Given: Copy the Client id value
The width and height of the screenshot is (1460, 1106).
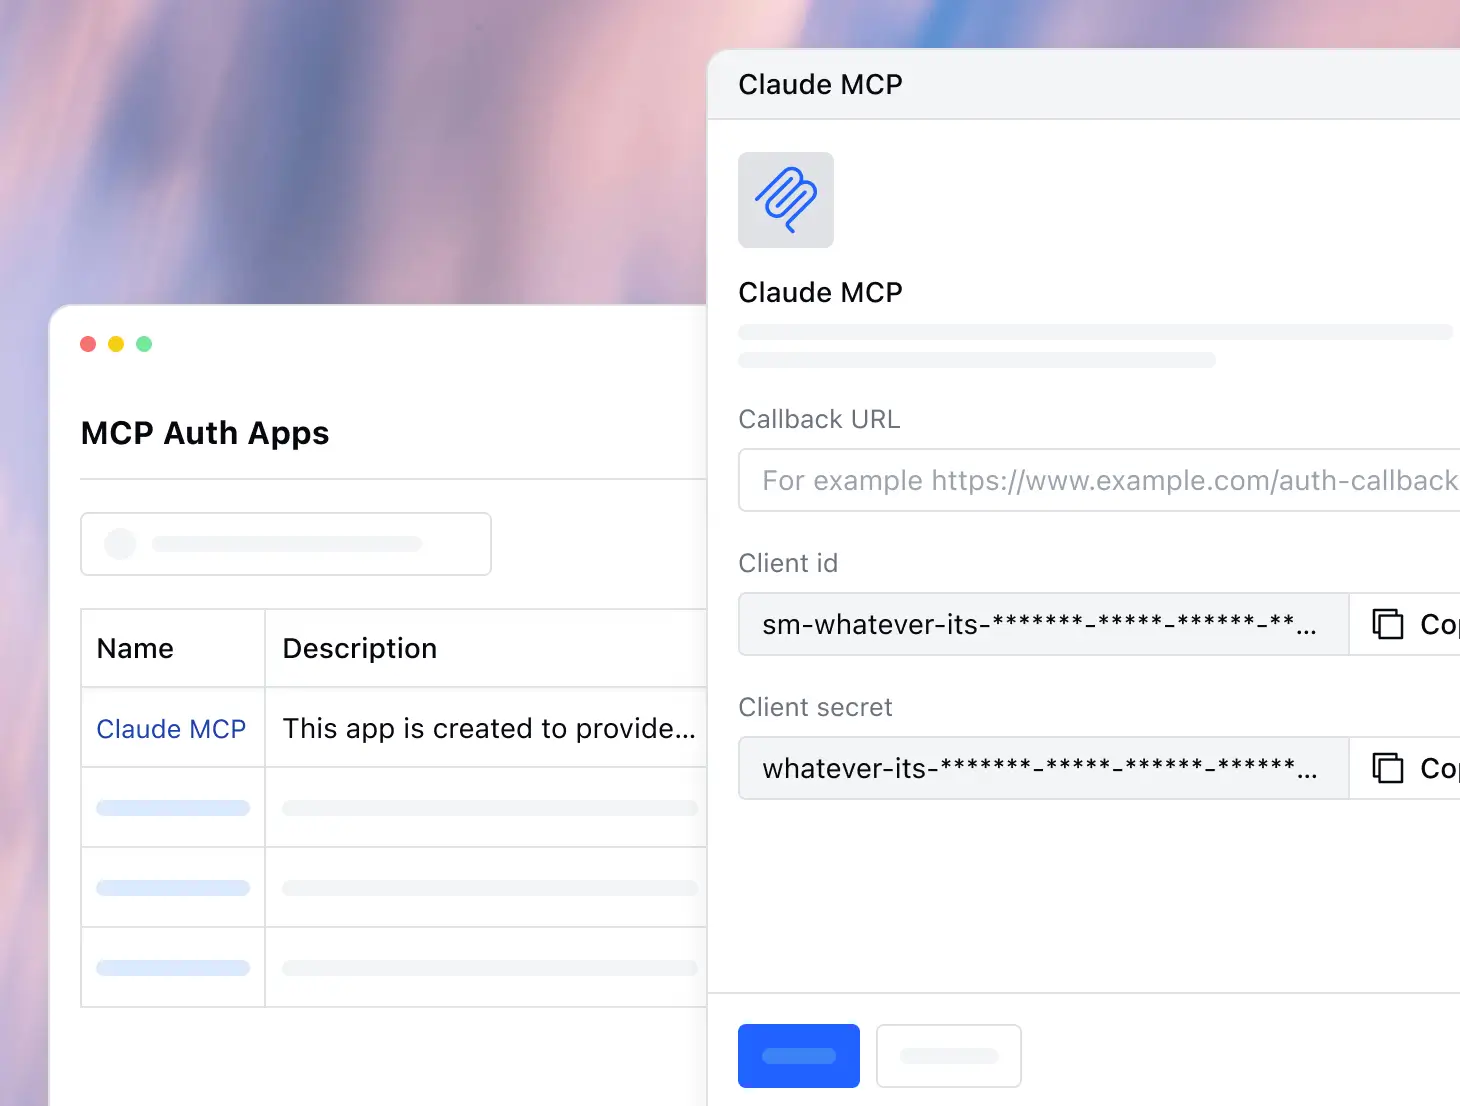Looking at the screenshot, I should point(1405,624).
